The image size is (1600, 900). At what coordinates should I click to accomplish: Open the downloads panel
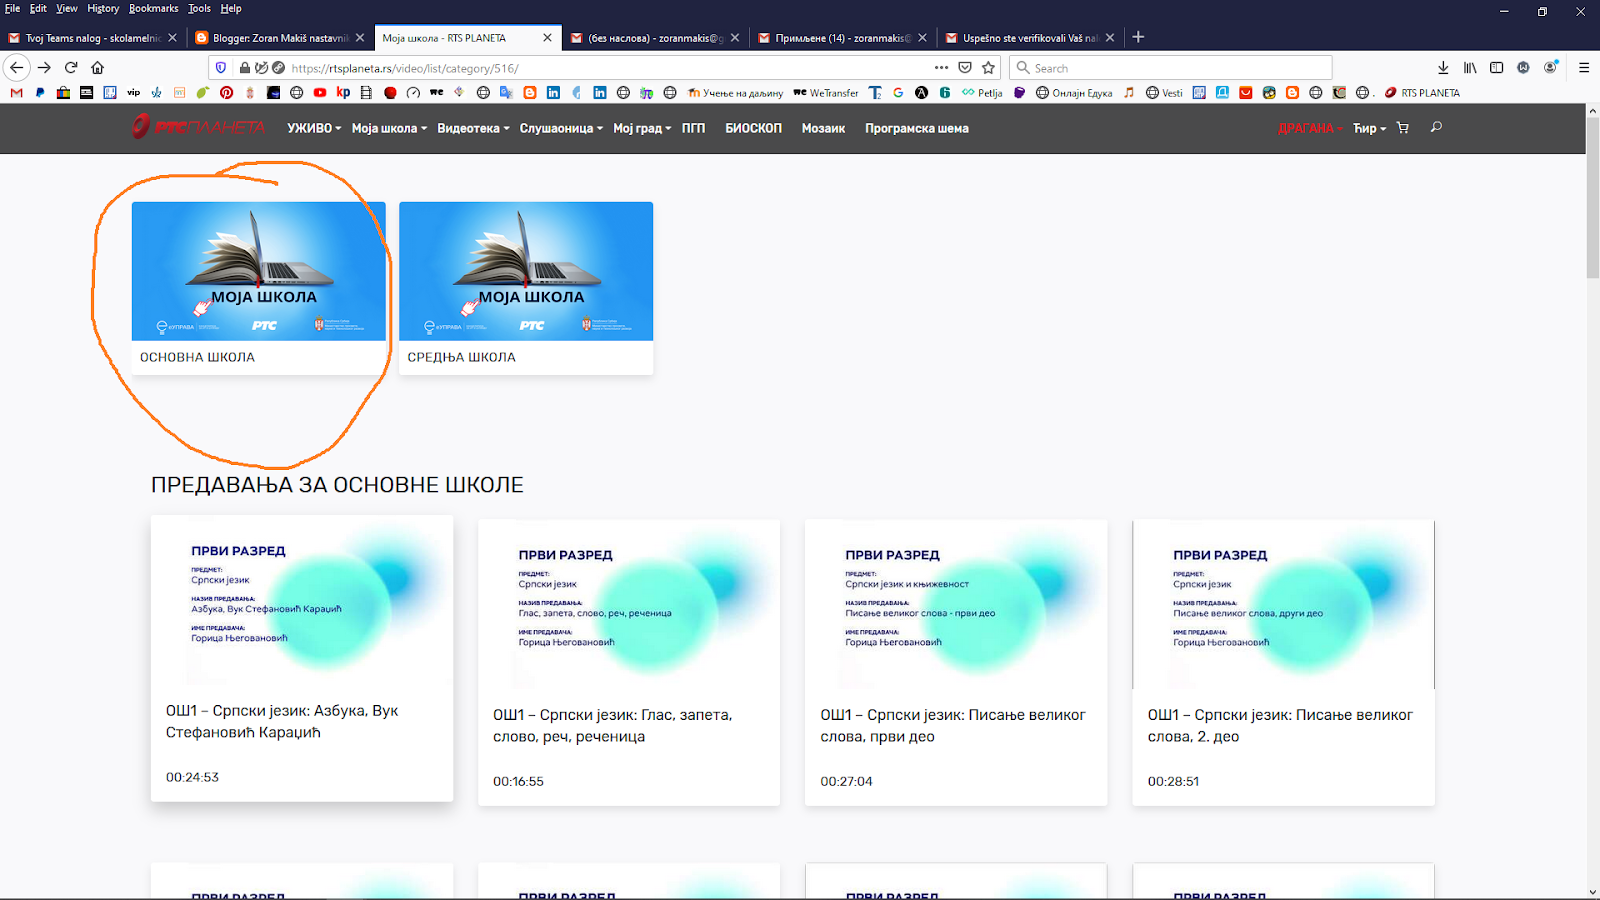click(1443, 68)
